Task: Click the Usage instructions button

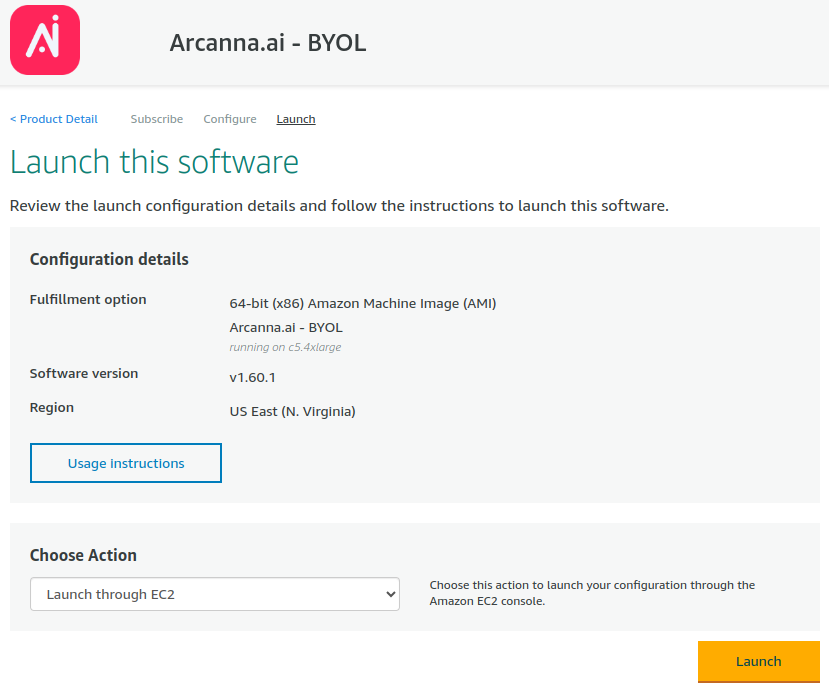Action: [x=126, y=463]
